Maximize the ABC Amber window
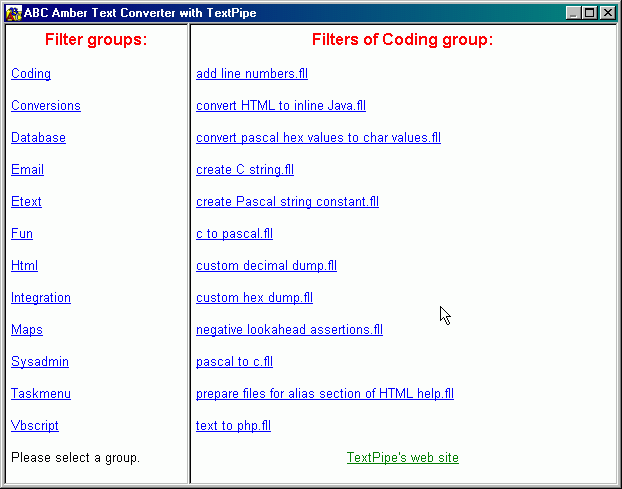 pyautogui.click(x=591, y=13)
